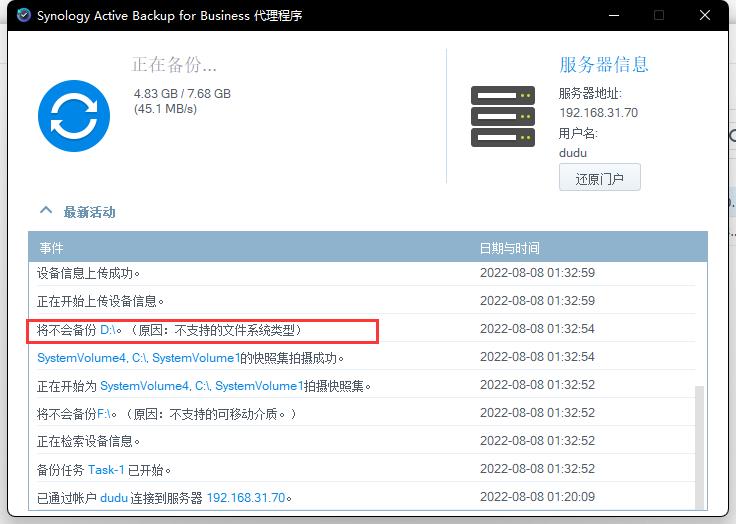Click the dudu username under 用户名
Screen dimensions: 736x524
(x=573, y=153)
